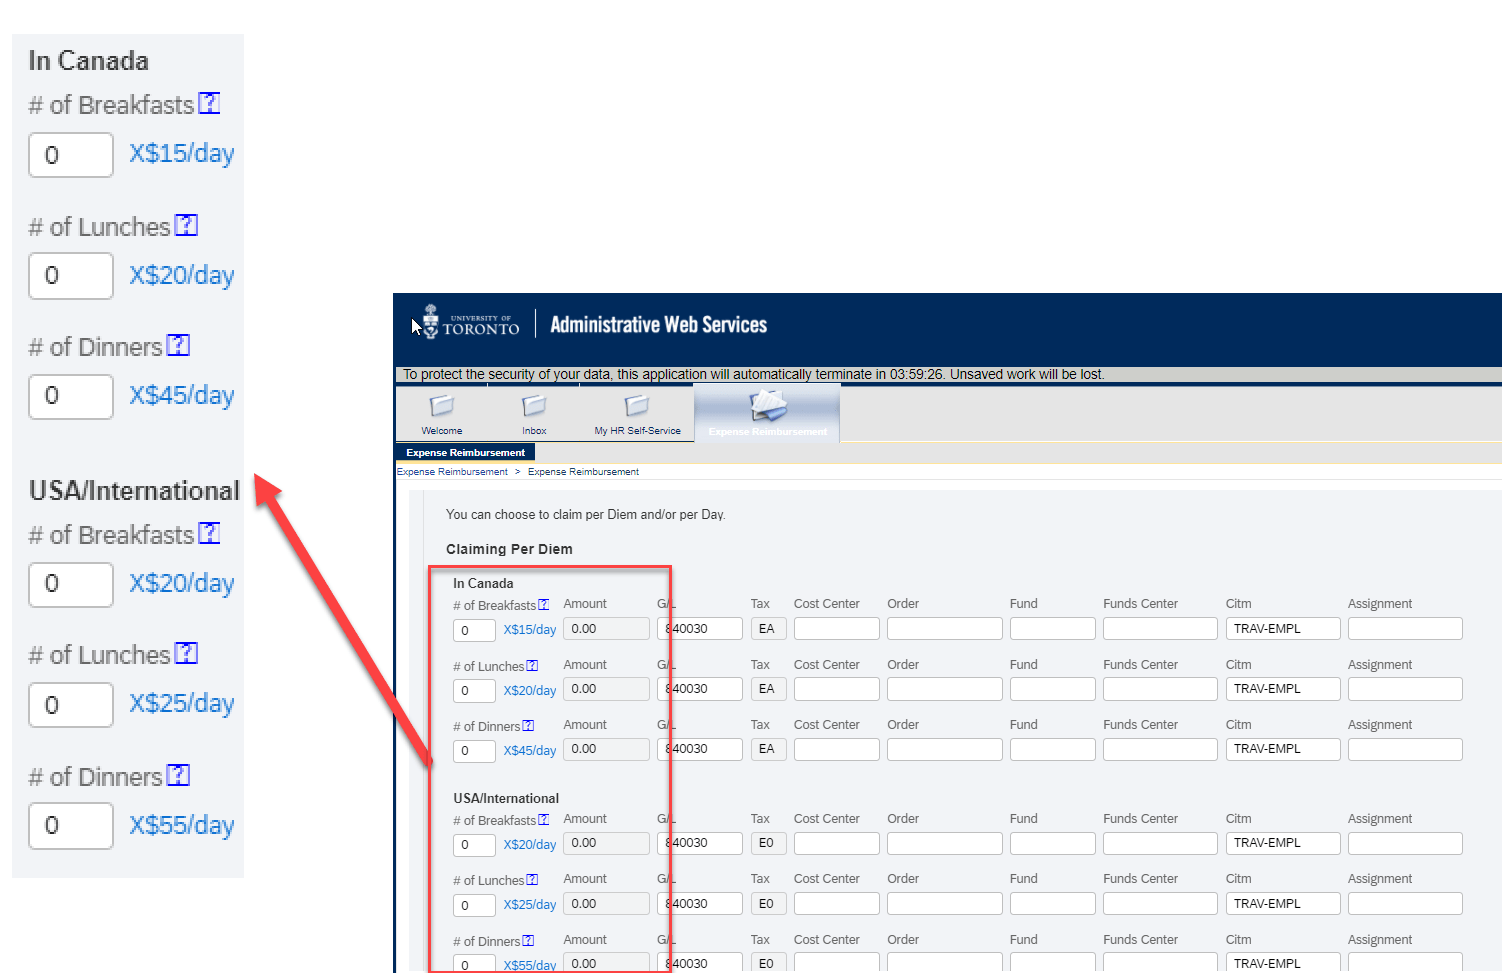
Task: Click G/L field in Canada Breakfasts row
Action: (700, 629)
